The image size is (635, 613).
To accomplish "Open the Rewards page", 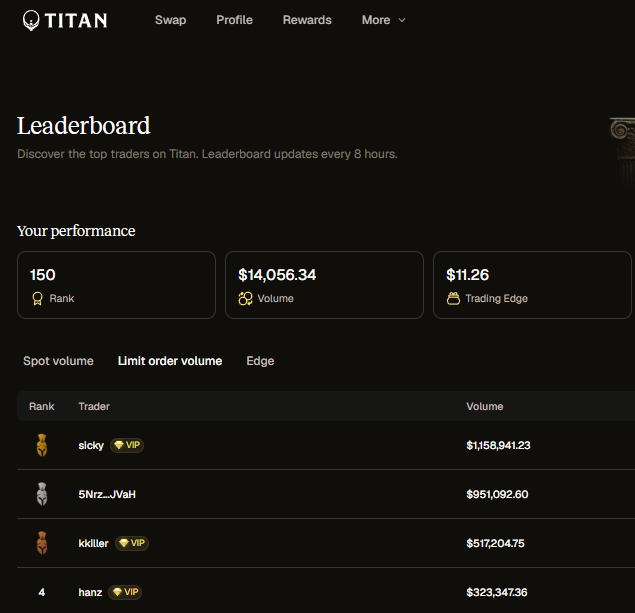I will click(x=307, y=20).
